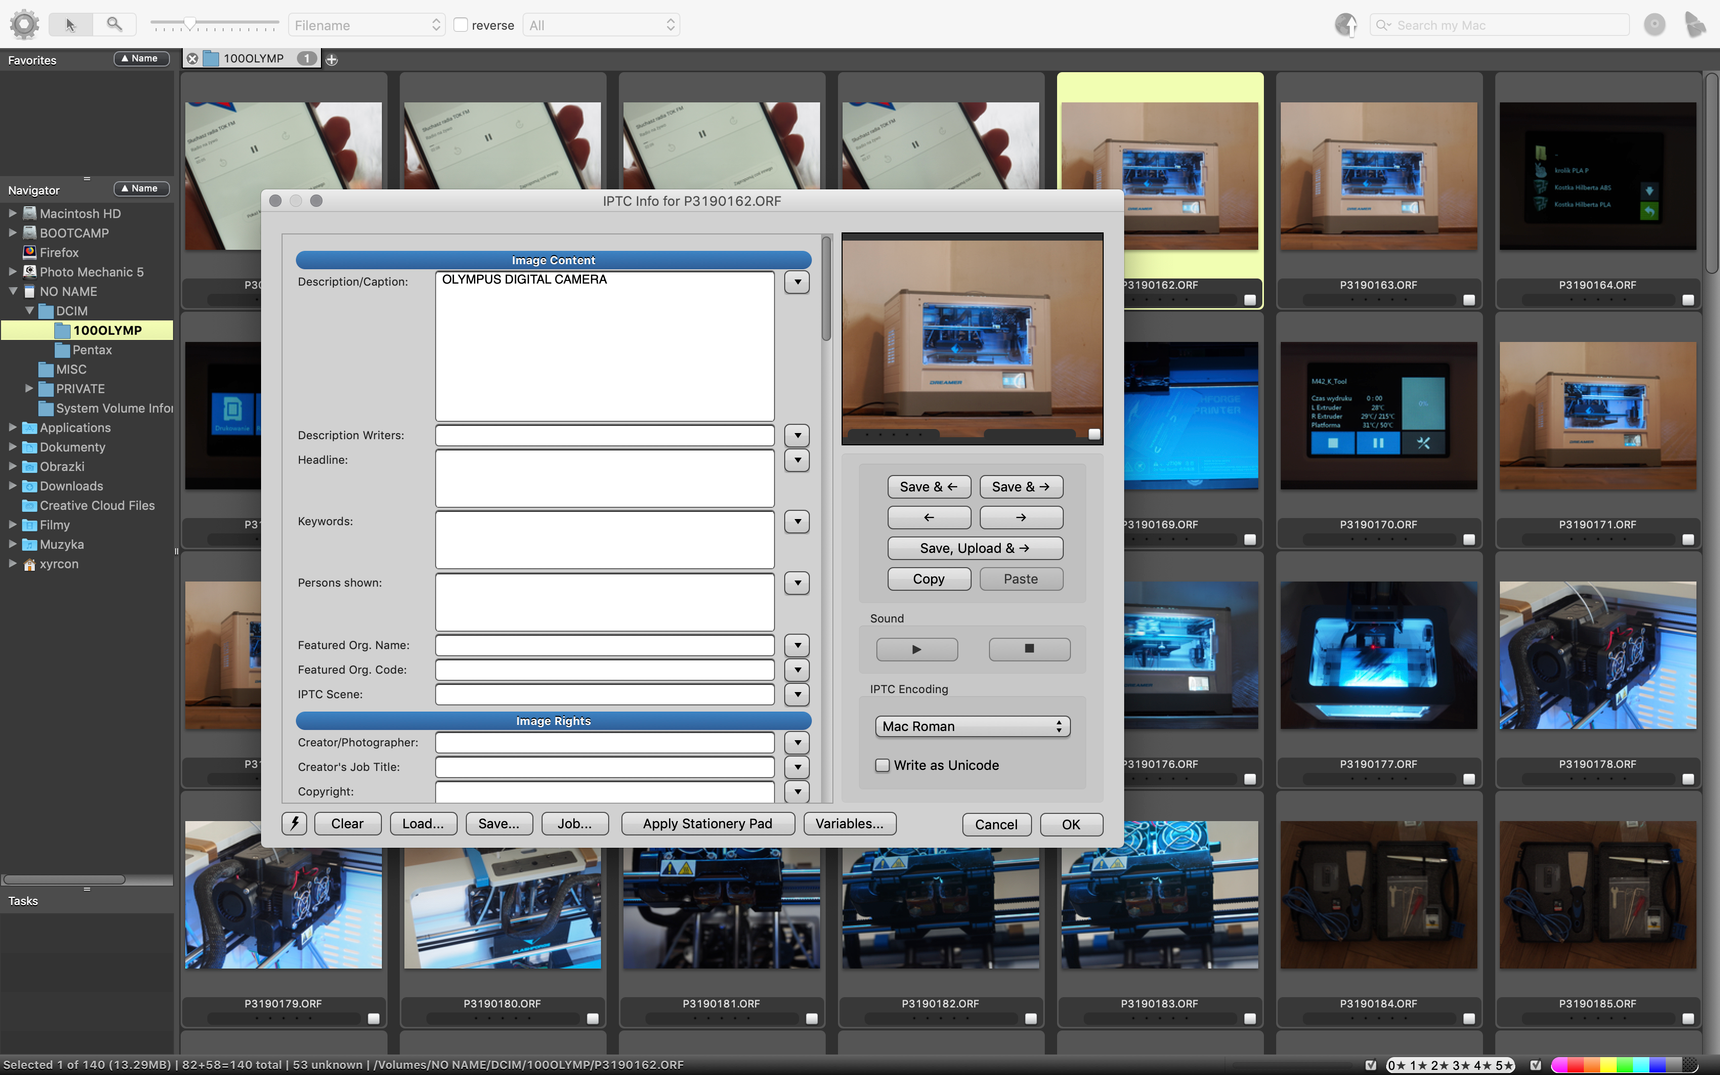Viewport: 1720px width, 1075px height.
Task: Collapse the DCIM folder node
Action: tap(29, 311)
